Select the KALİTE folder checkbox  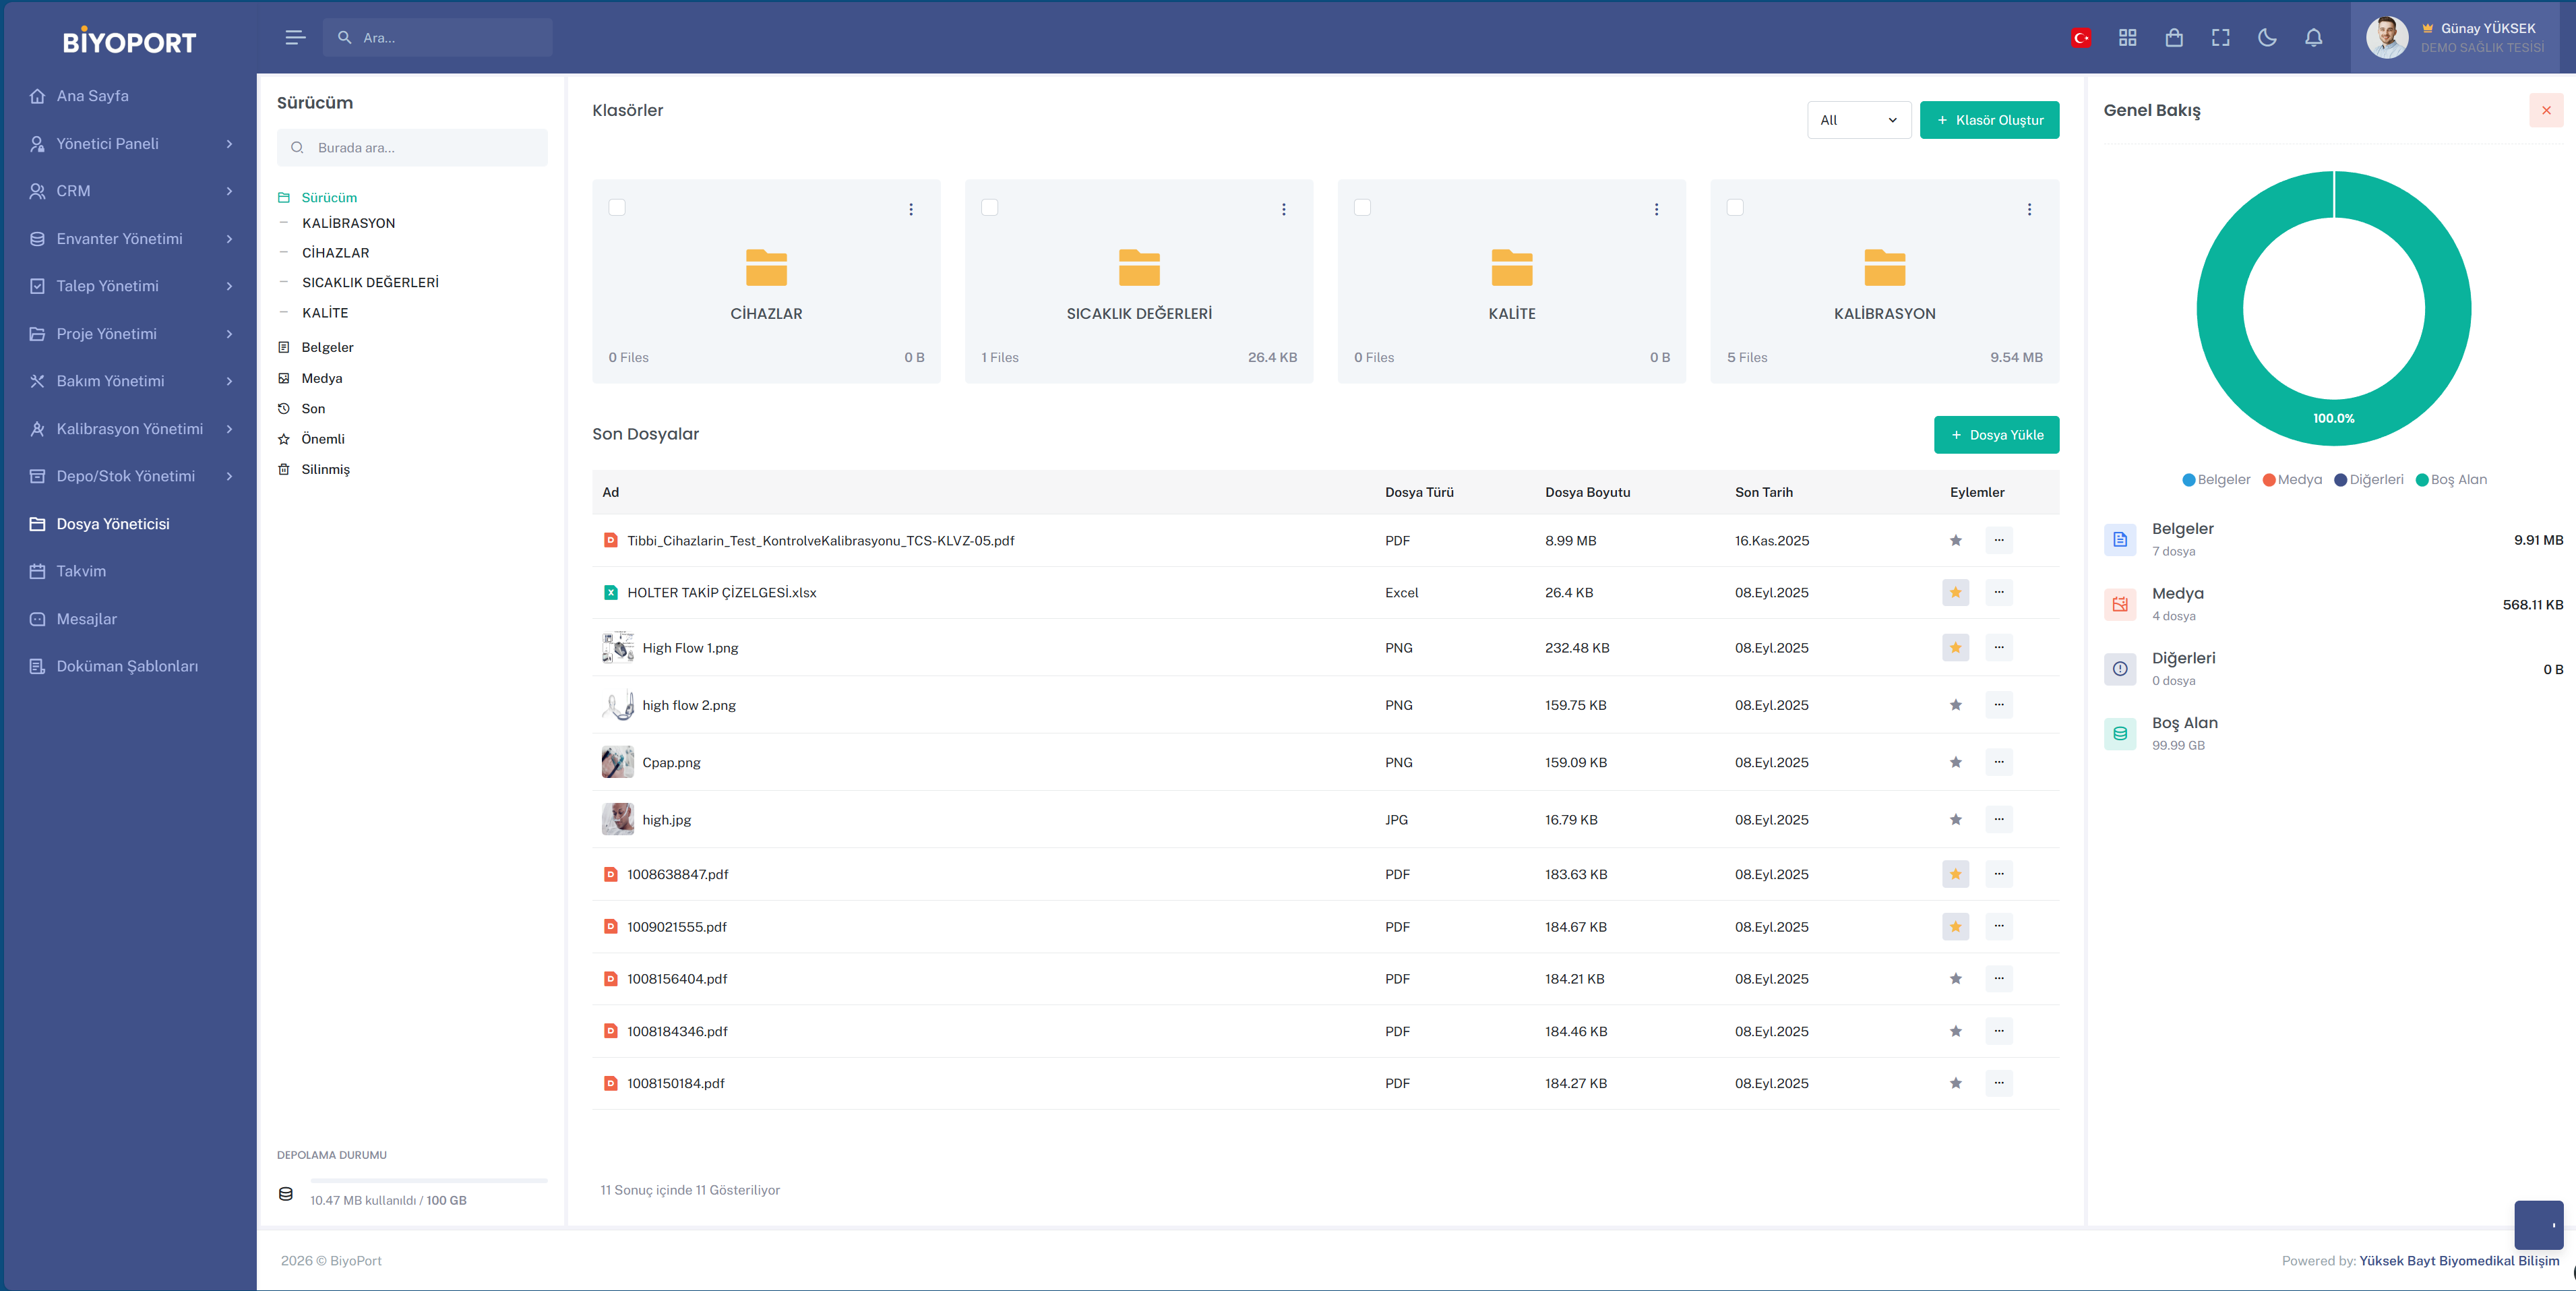point(1362,207)
